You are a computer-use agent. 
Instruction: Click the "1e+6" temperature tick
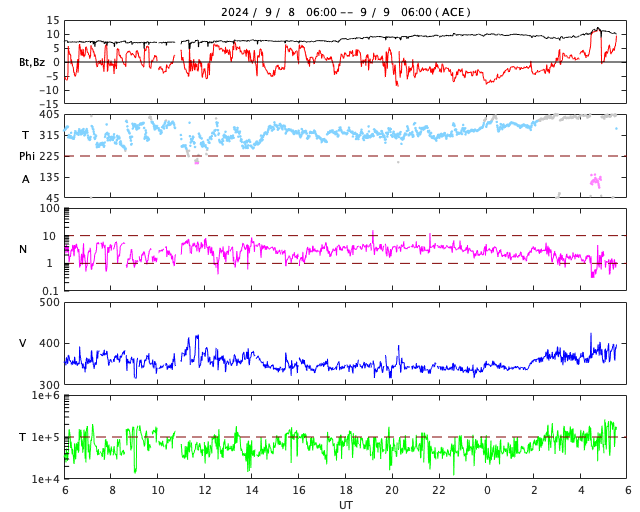tap(46, 395)
